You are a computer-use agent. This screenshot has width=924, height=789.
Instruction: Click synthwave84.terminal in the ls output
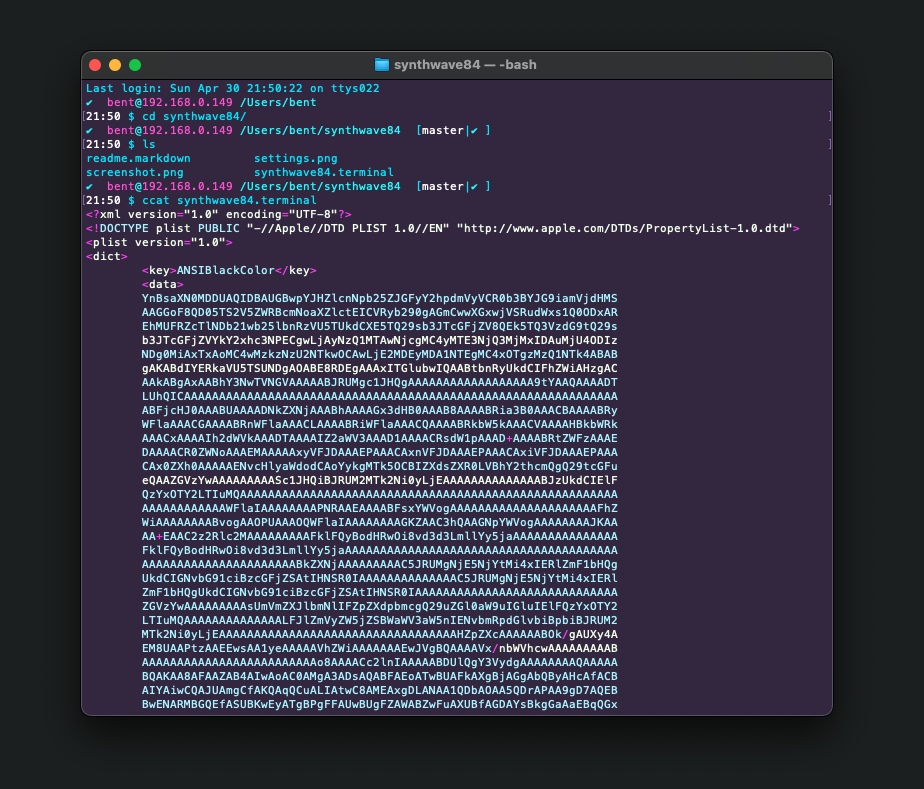click(324, 173)
